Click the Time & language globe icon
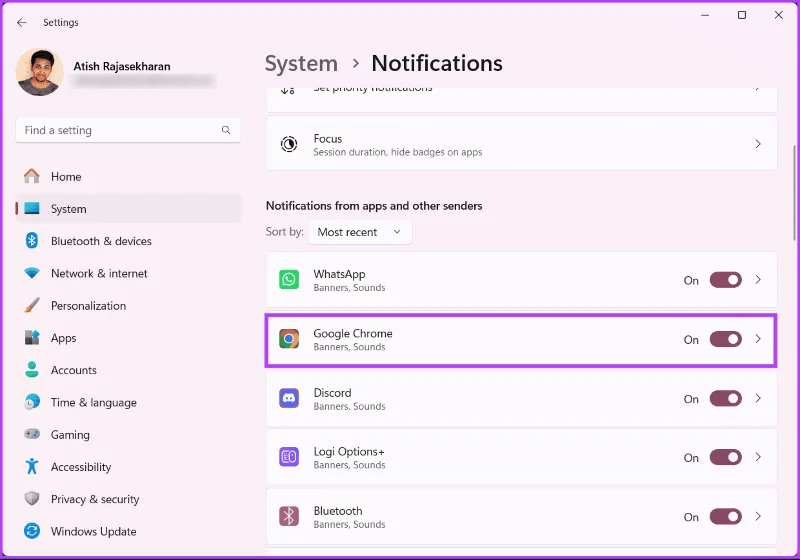 point(32,402)
